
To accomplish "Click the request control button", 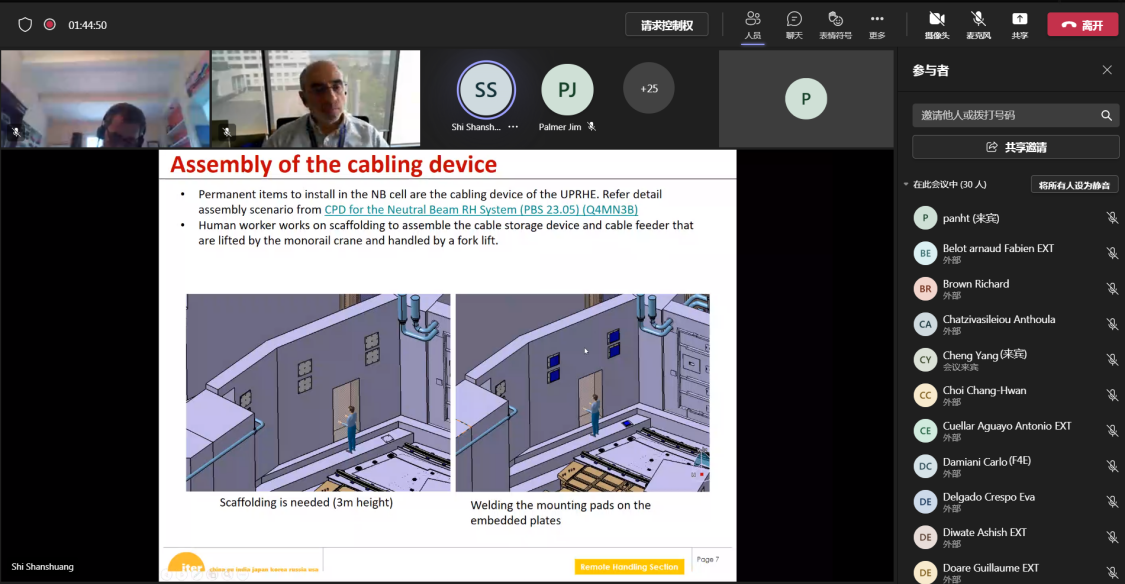I will point(667,25).
